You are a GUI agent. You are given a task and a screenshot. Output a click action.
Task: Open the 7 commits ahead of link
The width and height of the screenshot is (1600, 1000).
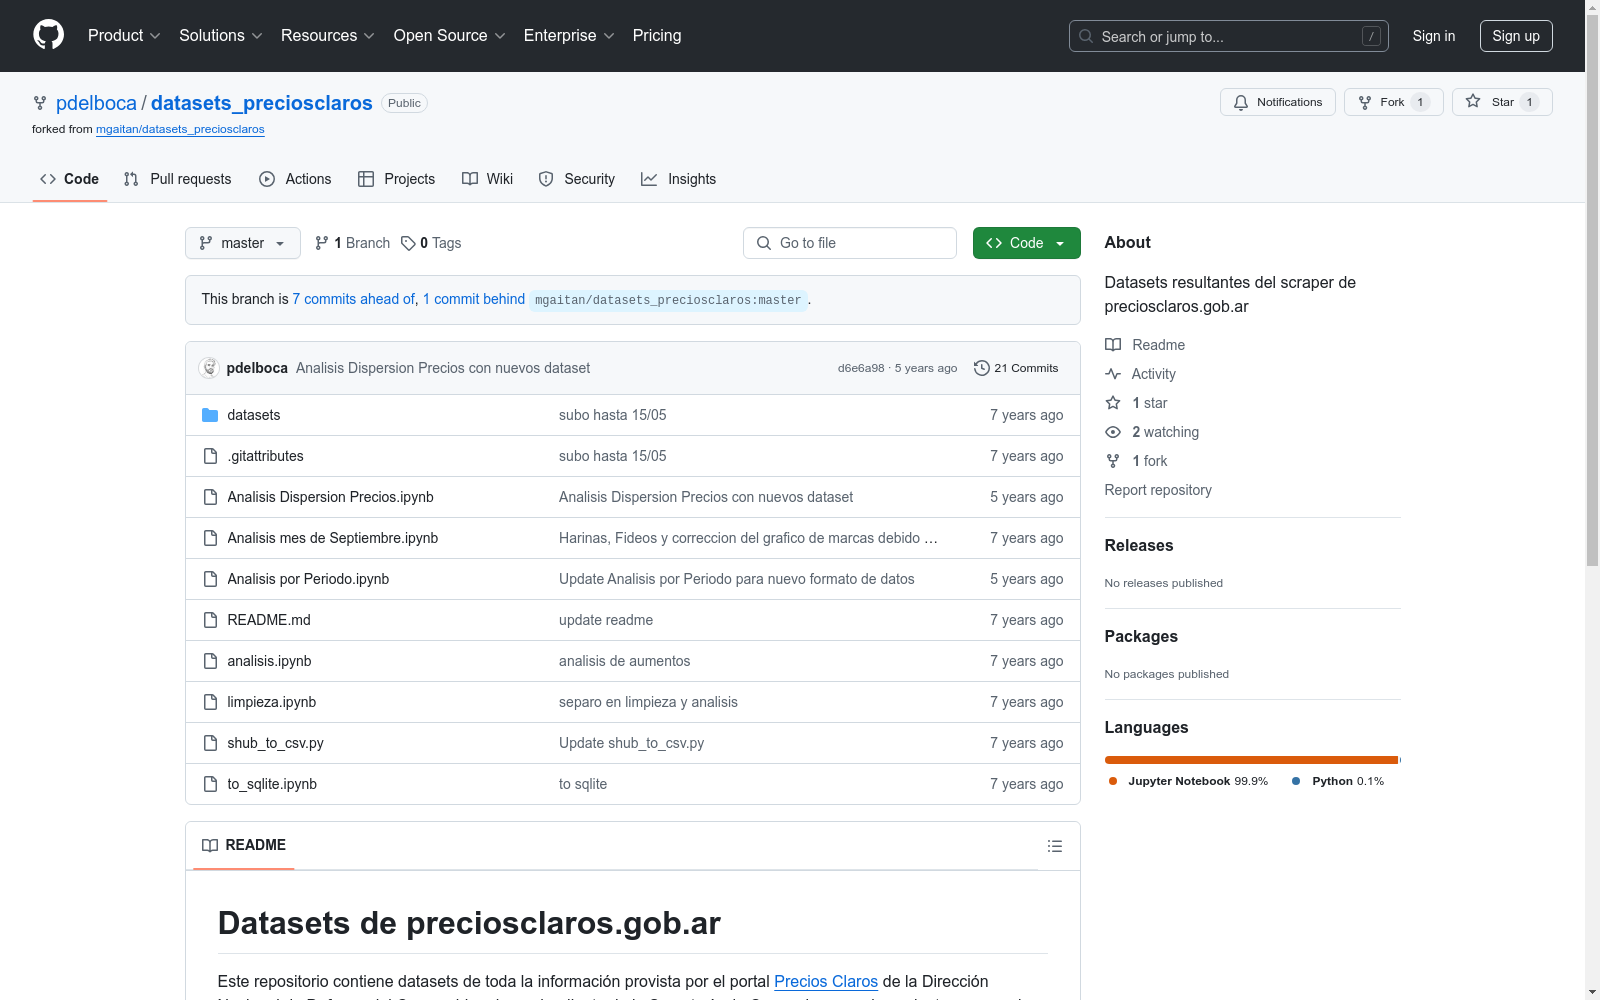pyautogui.click(x=354, y=299)
